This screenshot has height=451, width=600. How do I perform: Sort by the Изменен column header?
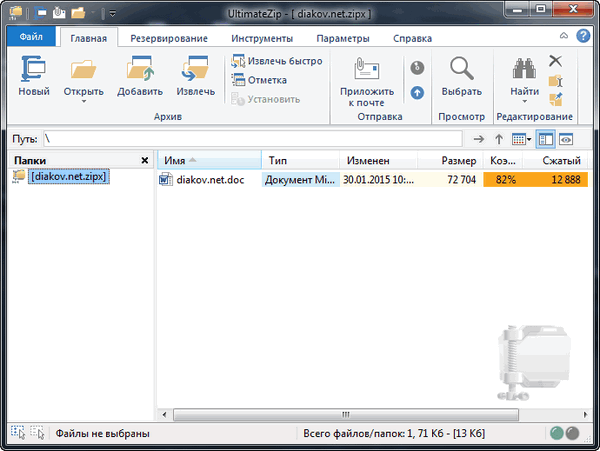pyautogui.click(x=378, y=160)
